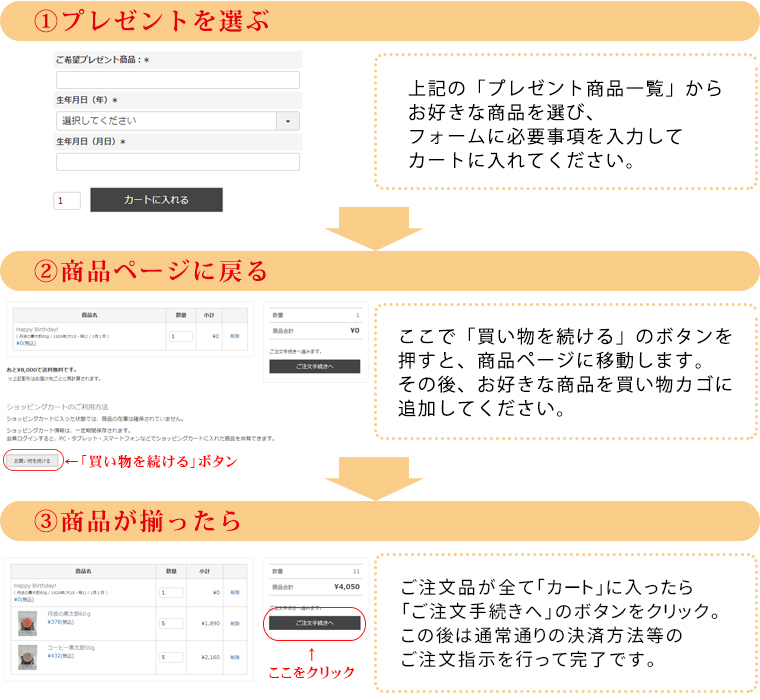Click コーヒー黒太郎50g product thumbnail
Screen dimensions: 760x700
point(27,657)
